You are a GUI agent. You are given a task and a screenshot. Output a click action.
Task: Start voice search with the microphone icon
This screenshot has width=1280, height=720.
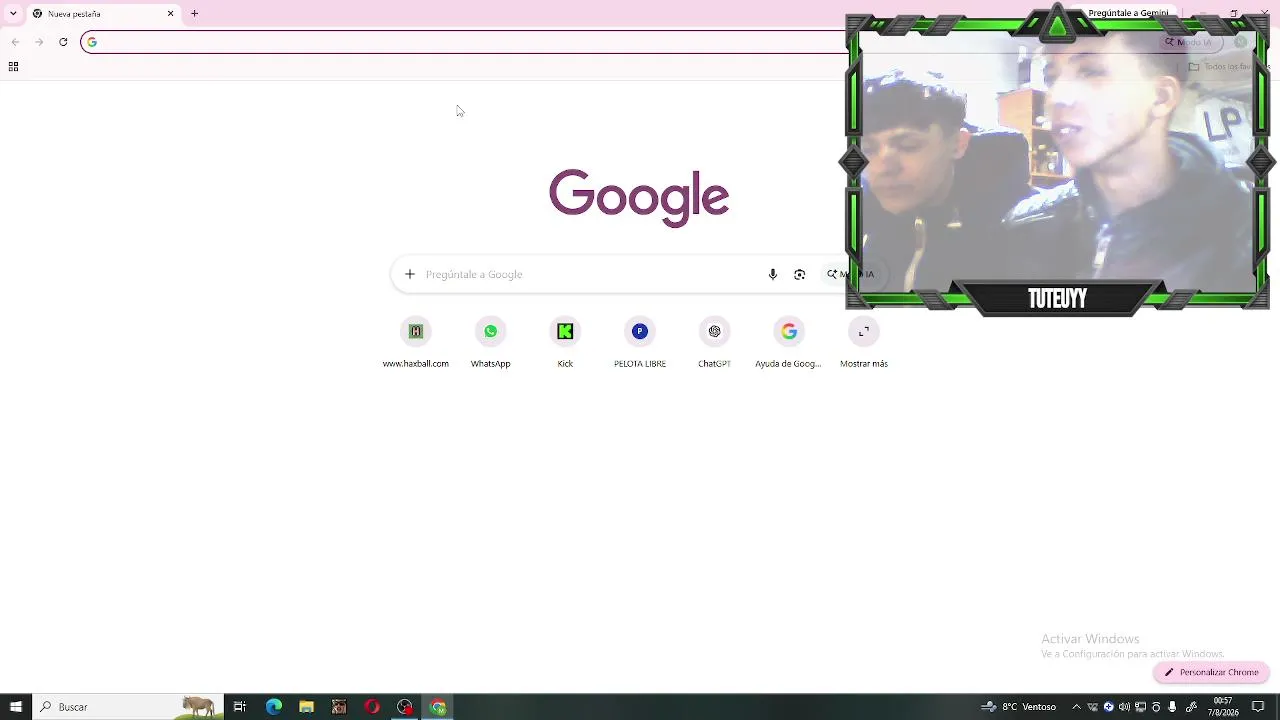pos(772,274)
